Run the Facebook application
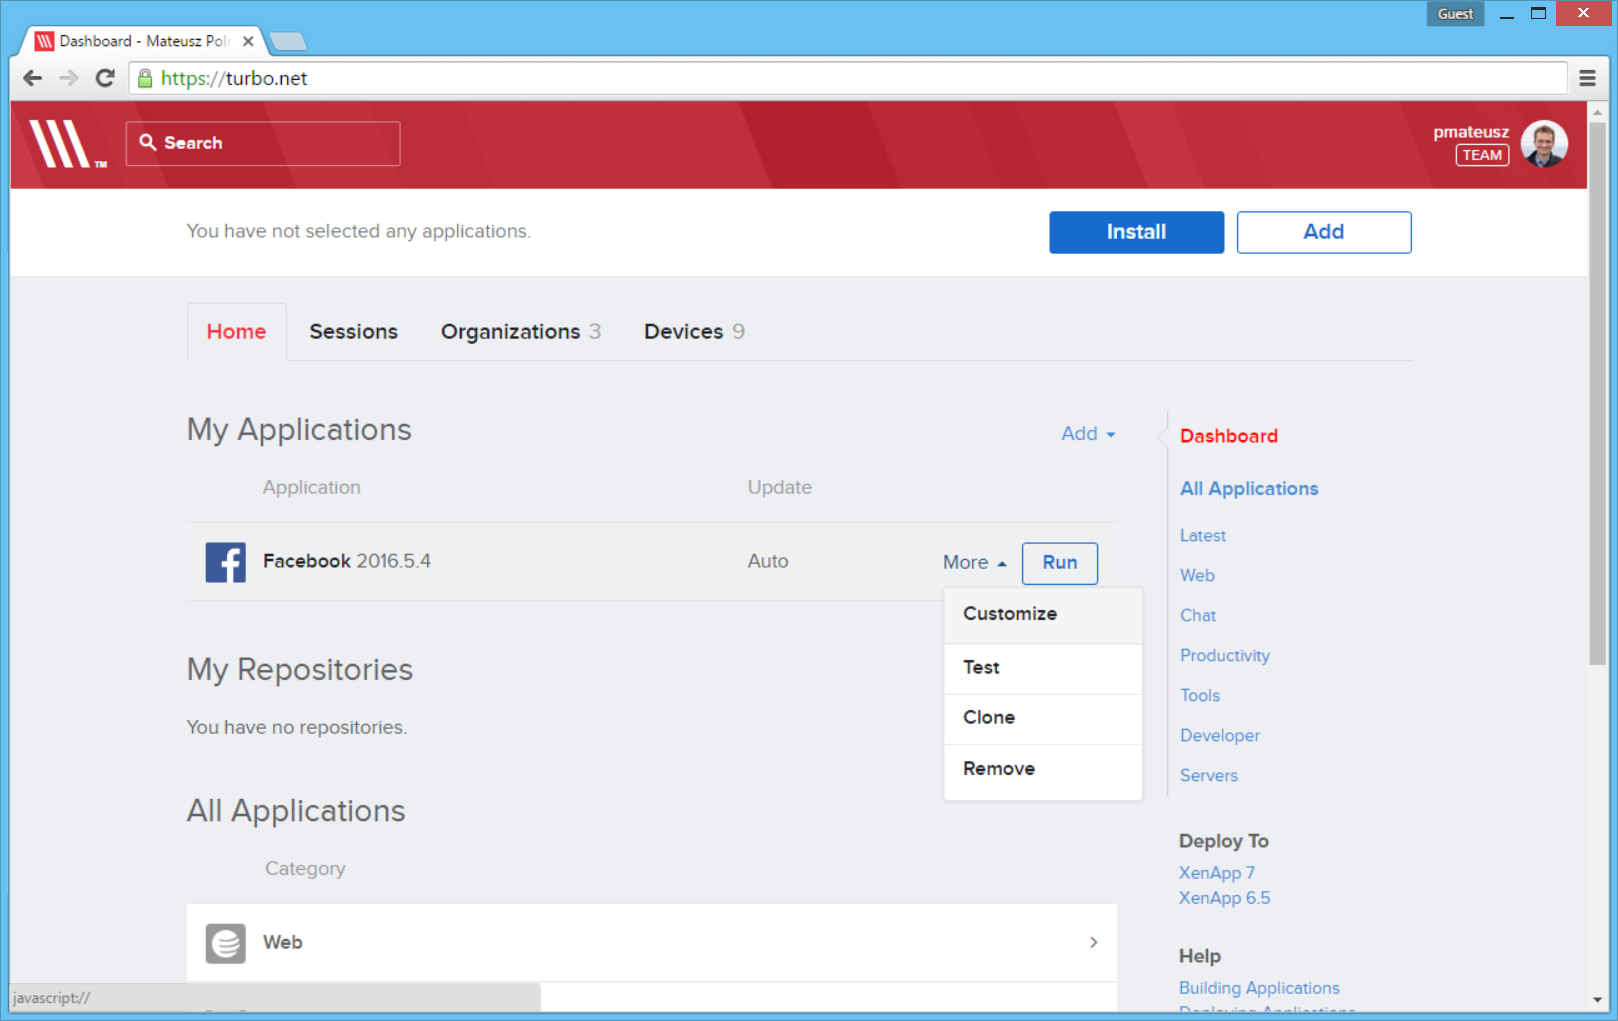 (1059, 563)
